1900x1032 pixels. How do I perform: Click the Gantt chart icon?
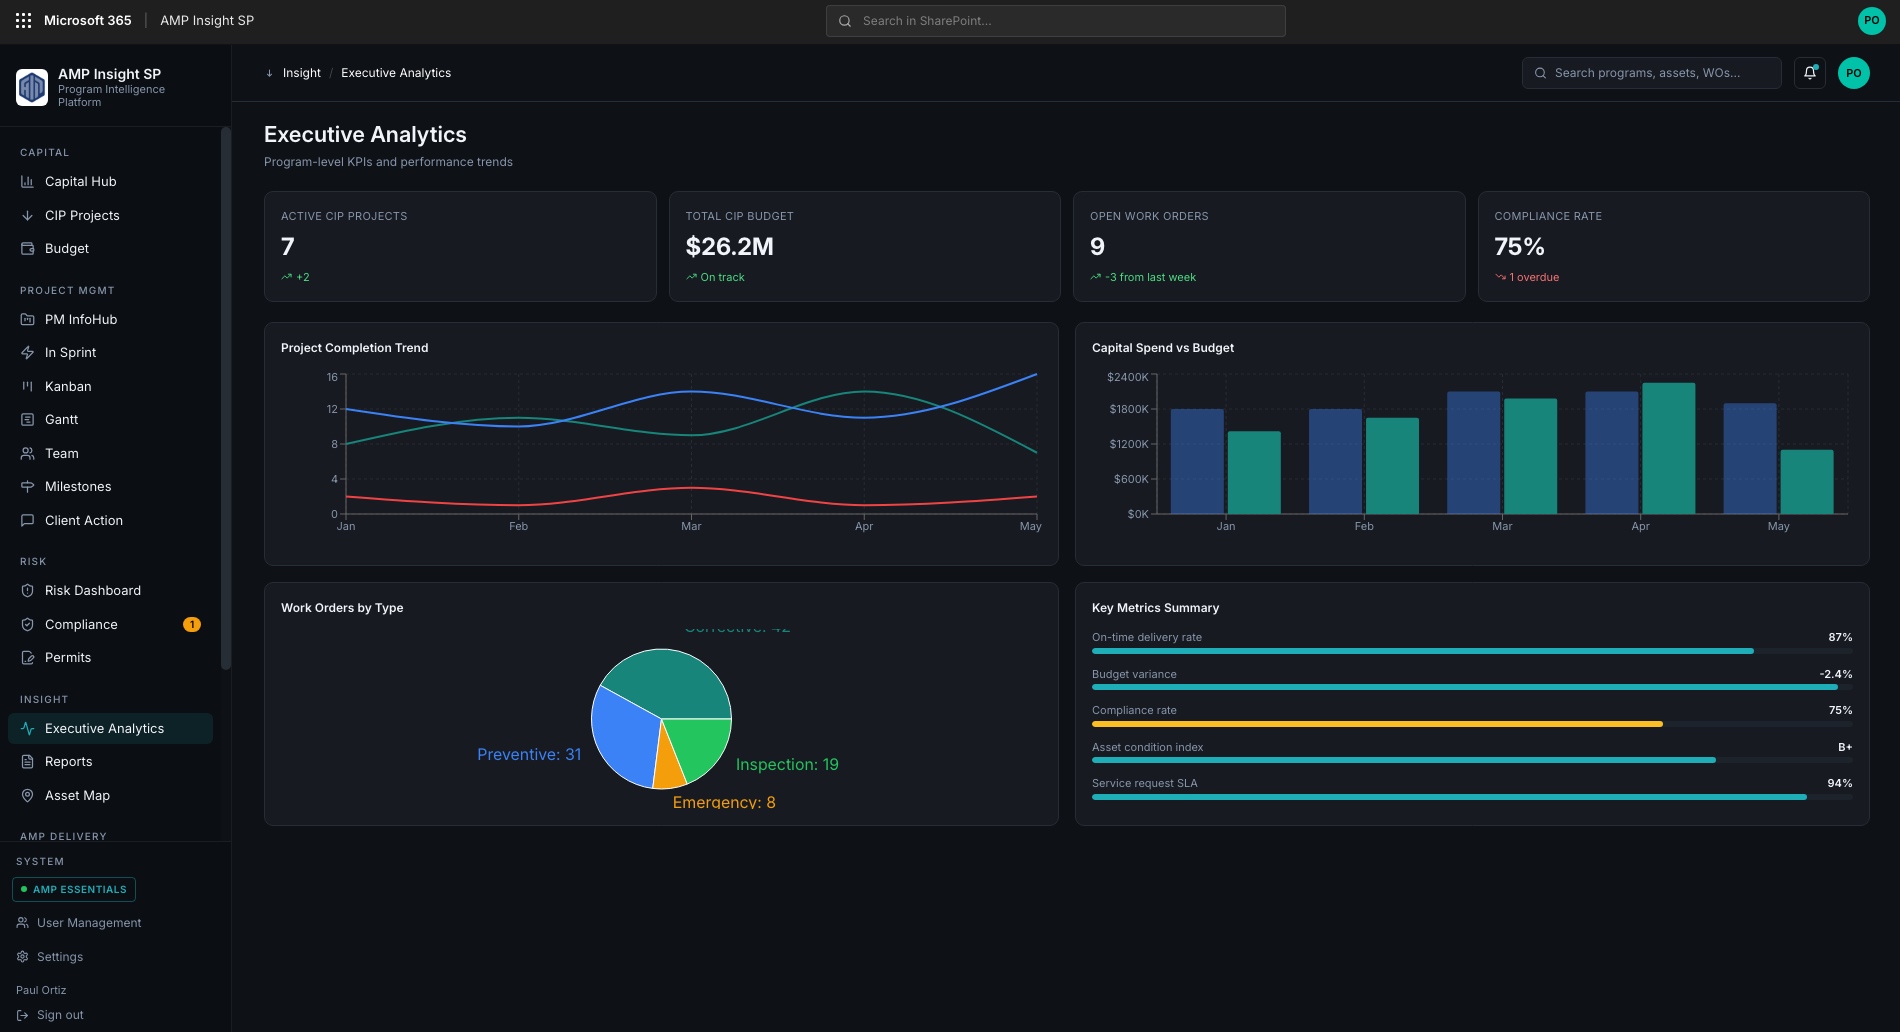pos(27,420)
